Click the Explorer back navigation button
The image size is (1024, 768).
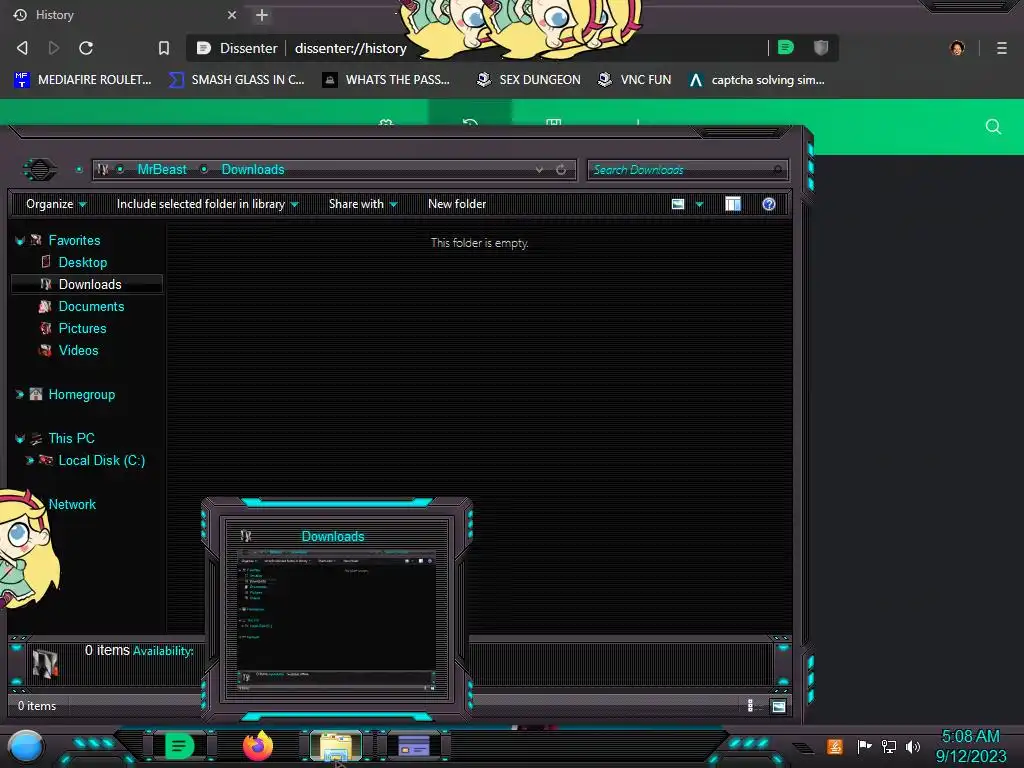tap(39, 170)
